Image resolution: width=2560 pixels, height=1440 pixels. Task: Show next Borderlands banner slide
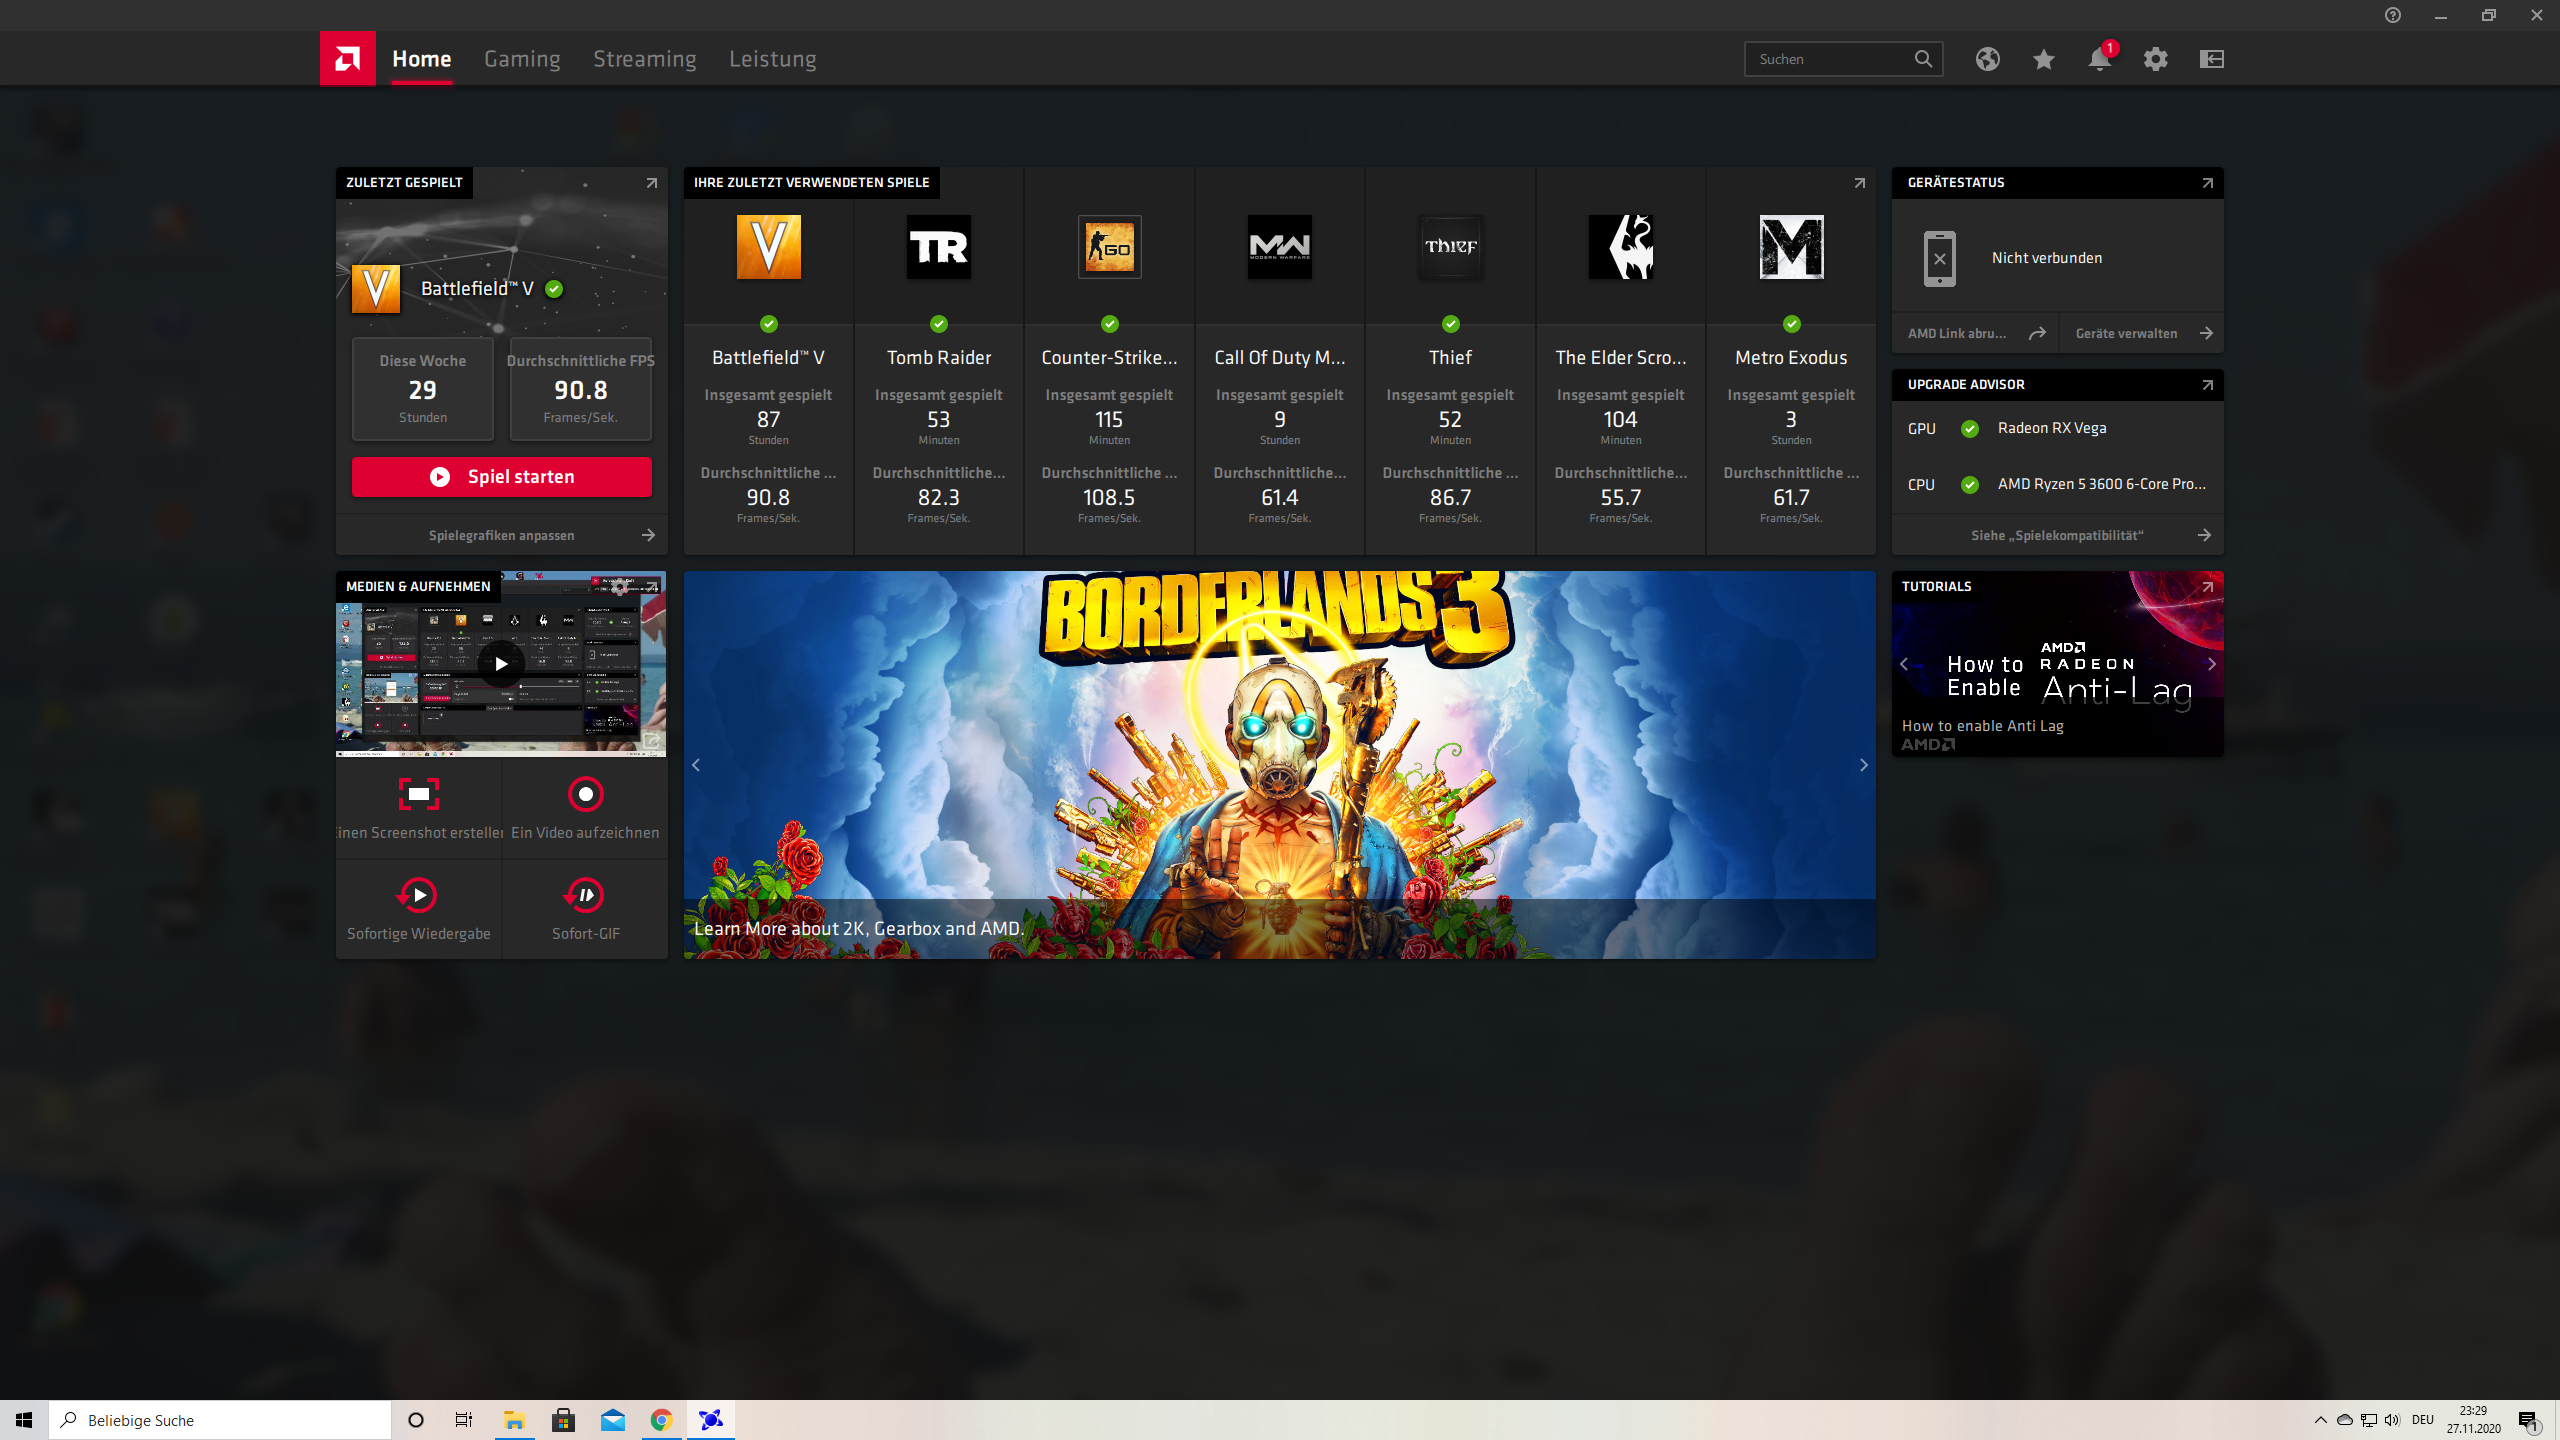coord(1863,765)
